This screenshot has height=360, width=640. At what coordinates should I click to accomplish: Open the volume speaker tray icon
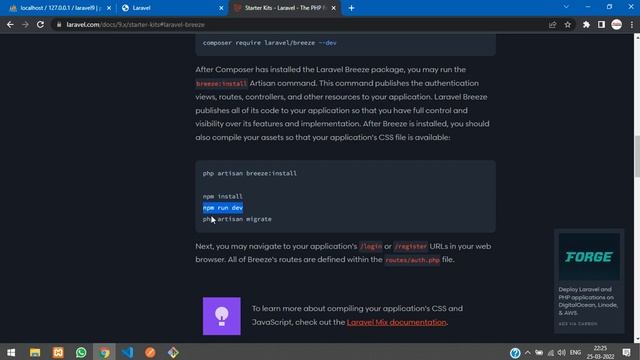(562, 352)
